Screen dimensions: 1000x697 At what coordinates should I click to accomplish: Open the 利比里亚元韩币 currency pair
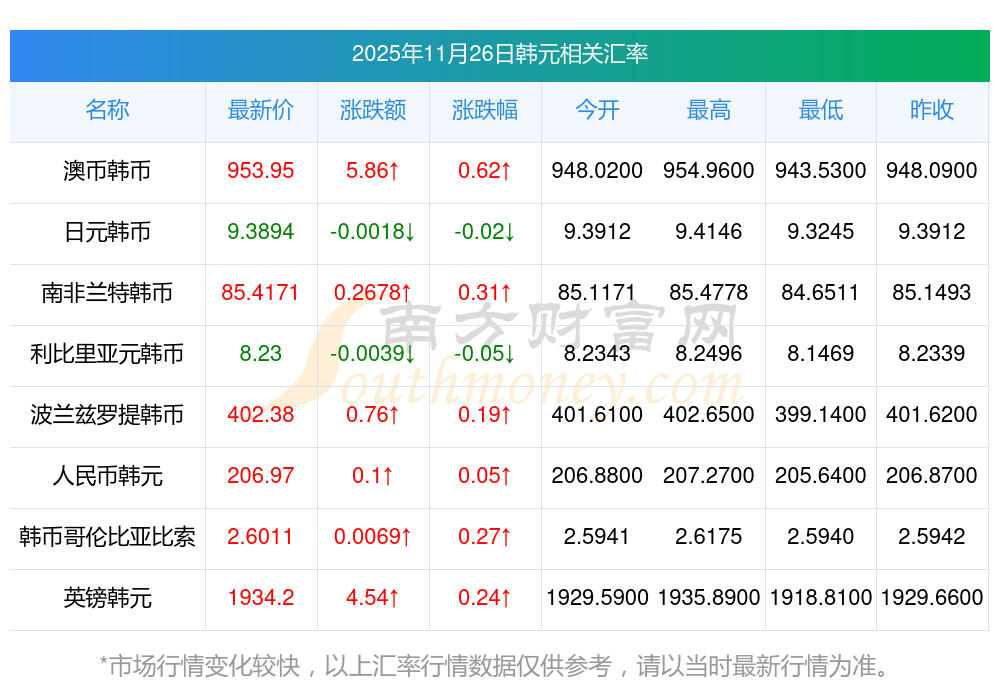click(107, 354)
